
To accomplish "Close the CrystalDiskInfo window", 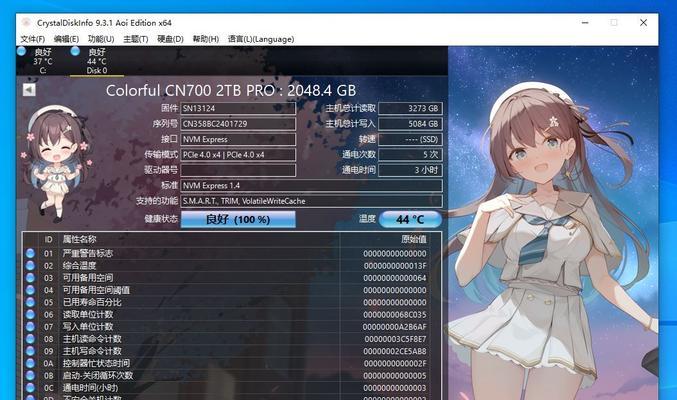I will point(643,22).
